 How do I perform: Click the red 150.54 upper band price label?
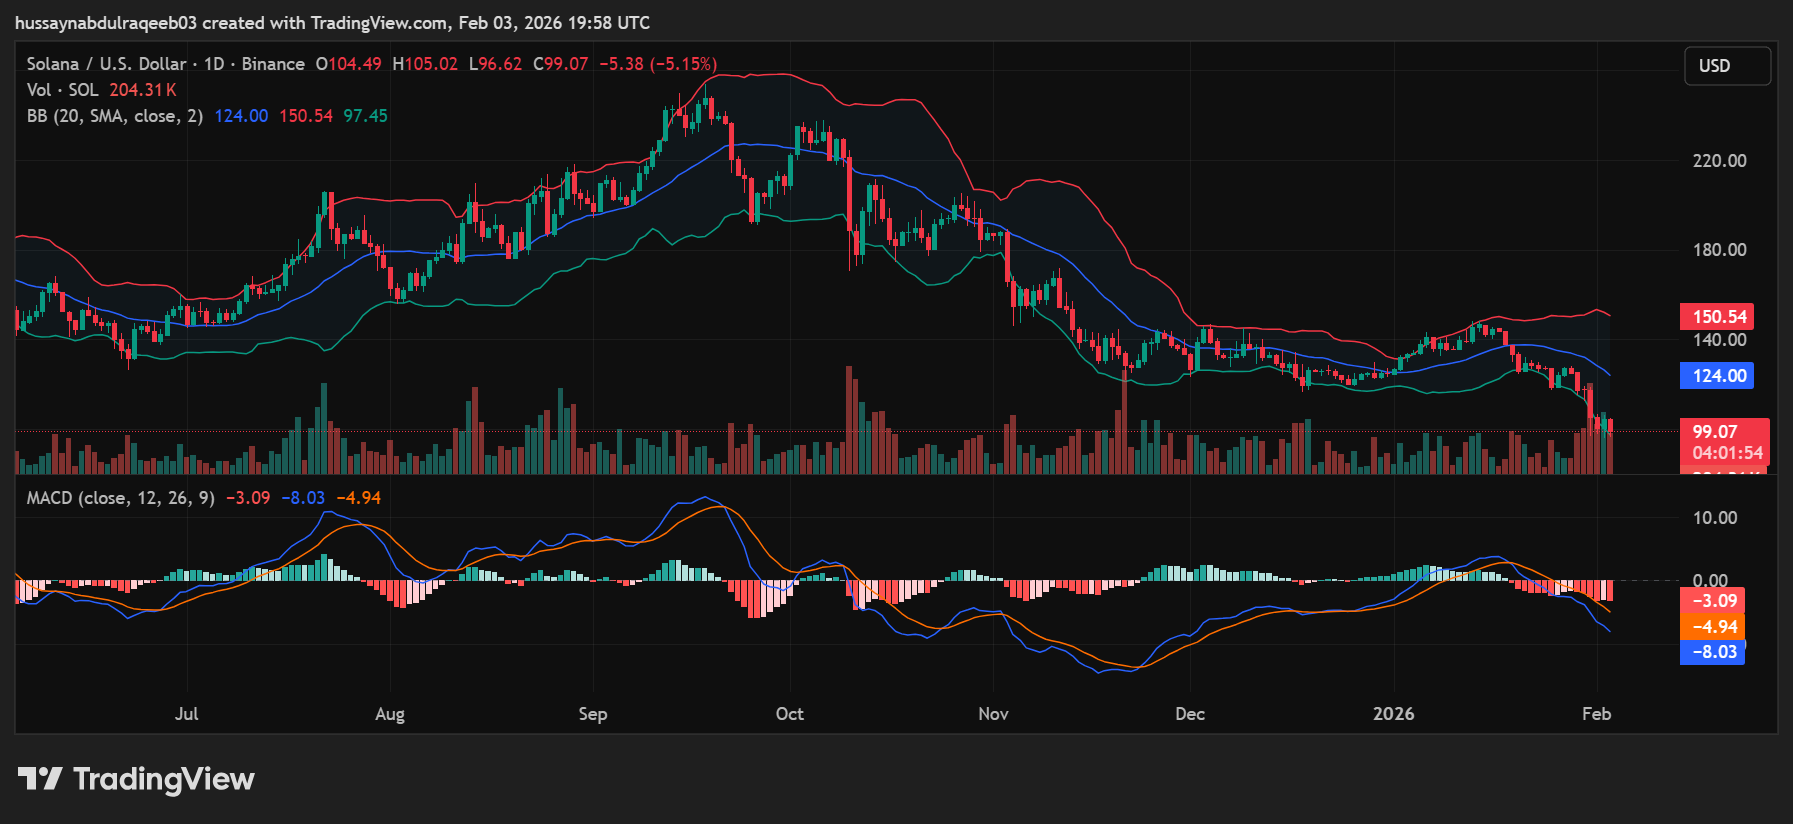tap(1717, 317)
